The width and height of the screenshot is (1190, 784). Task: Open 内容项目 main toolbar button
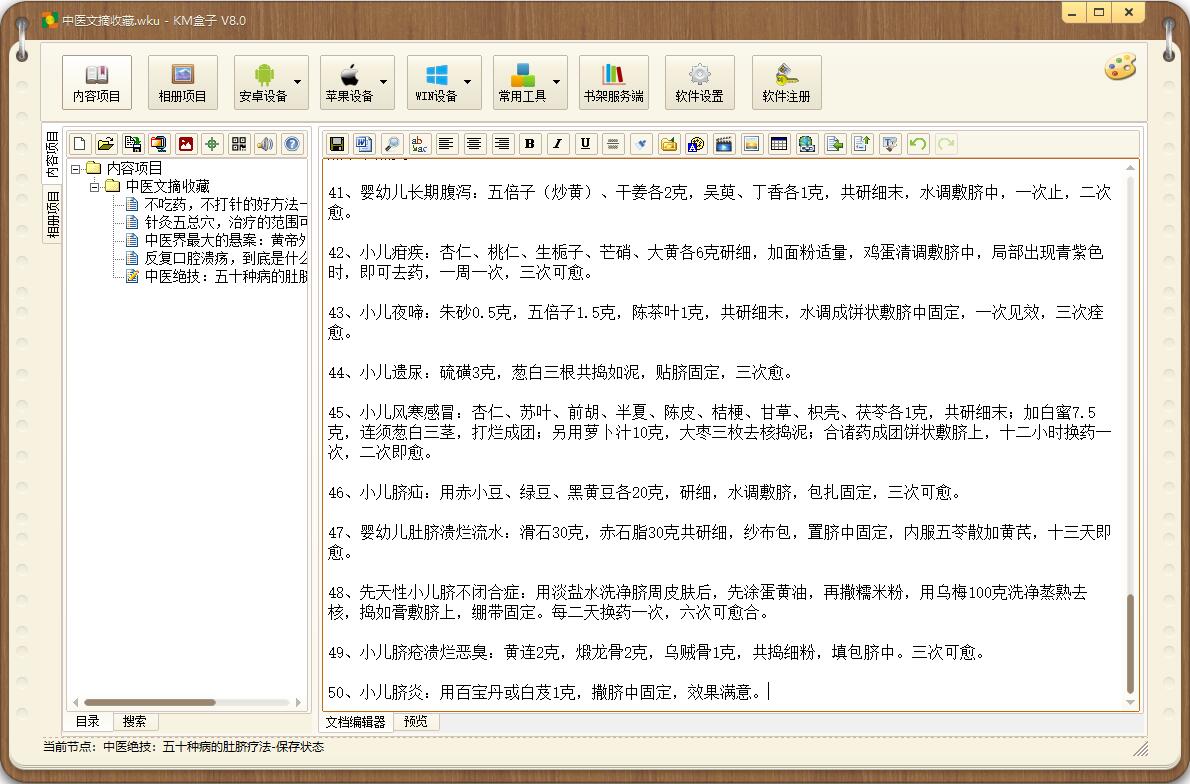[x=96, y=82]
